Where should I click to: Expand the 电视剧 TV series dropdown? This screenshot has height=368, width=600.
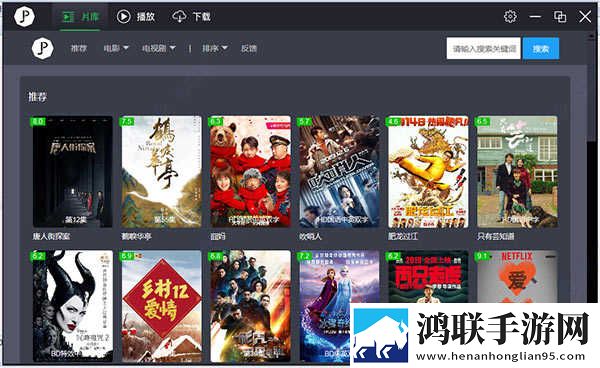point(159,48)
